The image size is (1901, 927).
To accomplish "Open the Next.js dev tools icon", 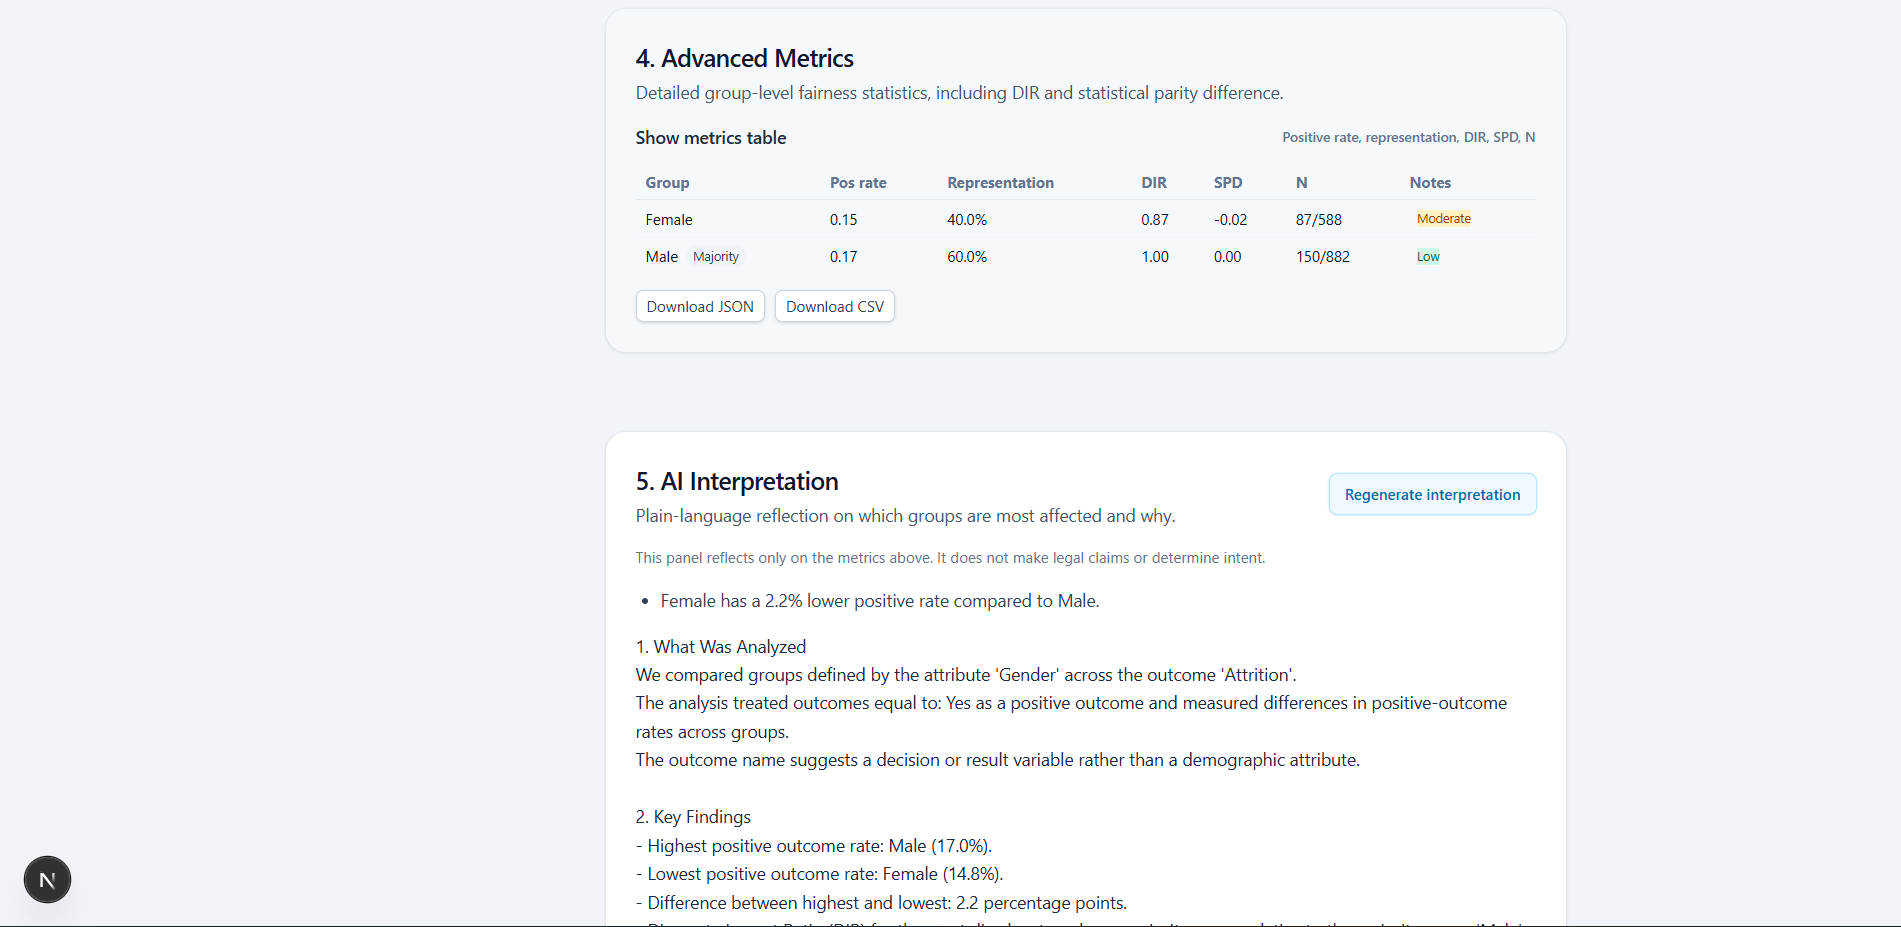I will [x=47, y=880].
